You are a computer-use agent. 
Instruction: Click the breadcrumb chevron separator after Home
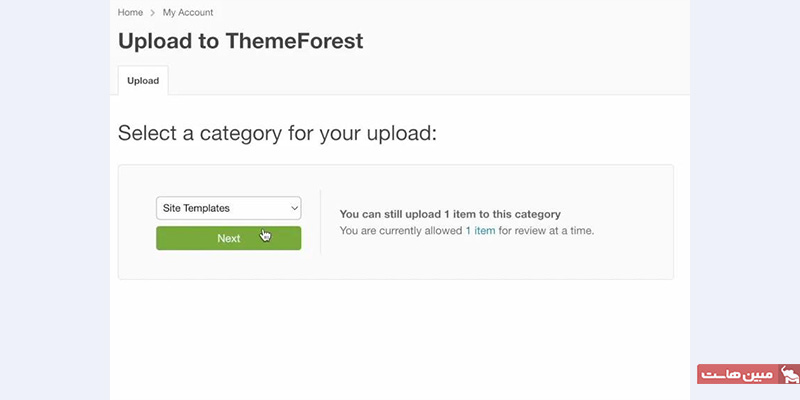[153, 13]
